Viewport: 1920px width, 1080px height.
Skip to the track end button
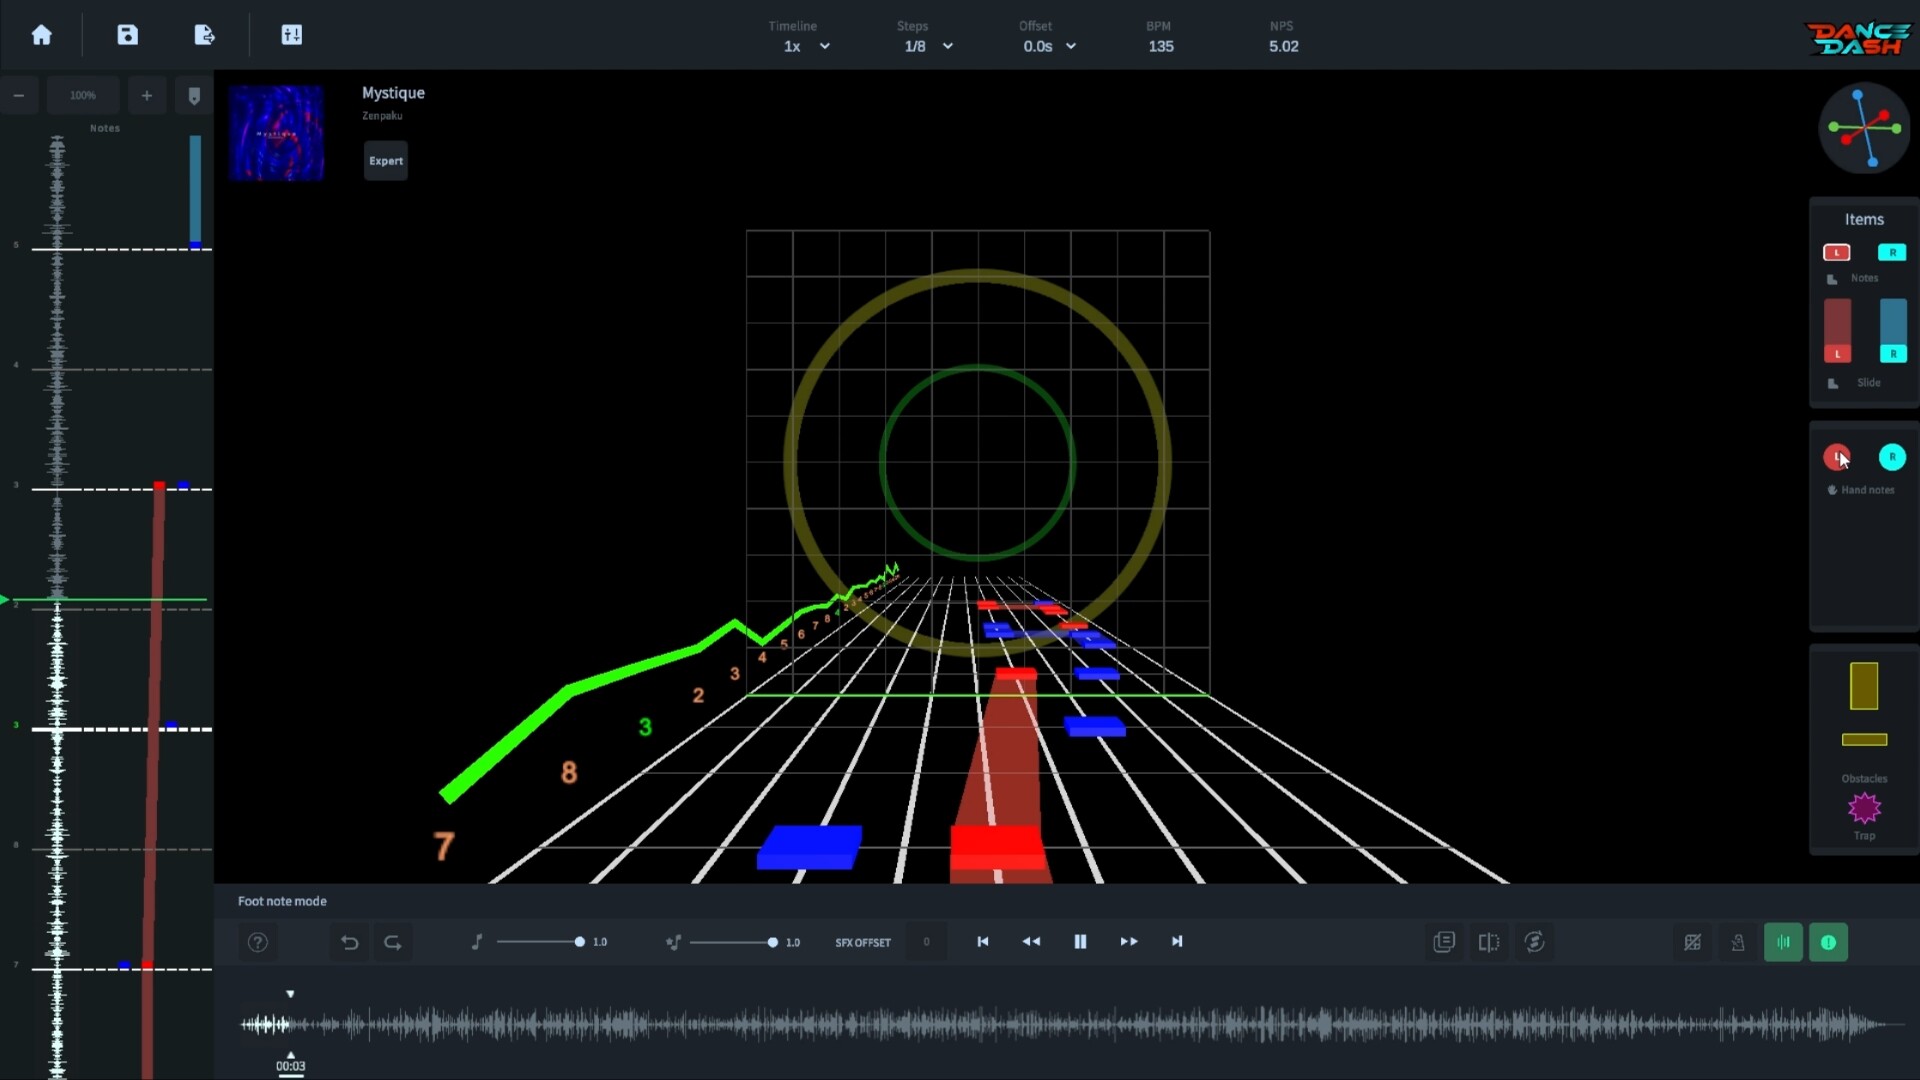(1176, 941)
